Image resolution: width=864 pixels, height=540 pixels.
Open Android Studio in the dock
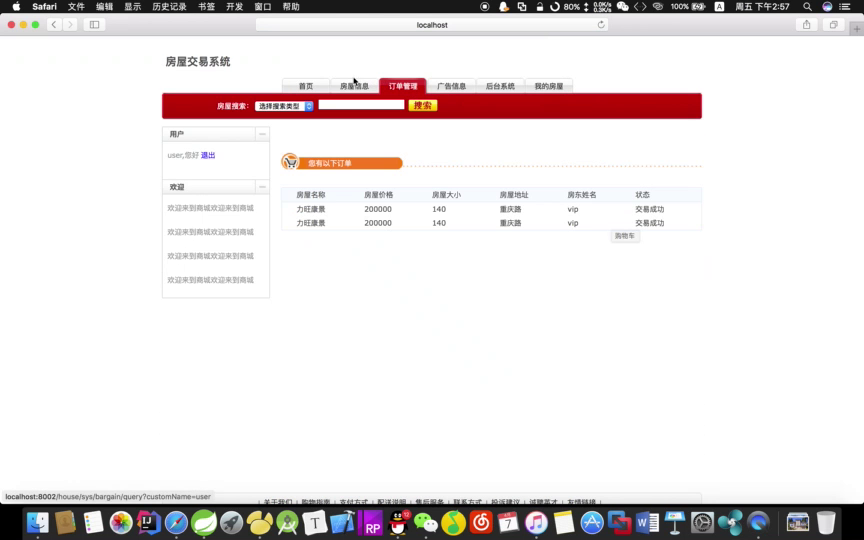(x=287, y=522)
